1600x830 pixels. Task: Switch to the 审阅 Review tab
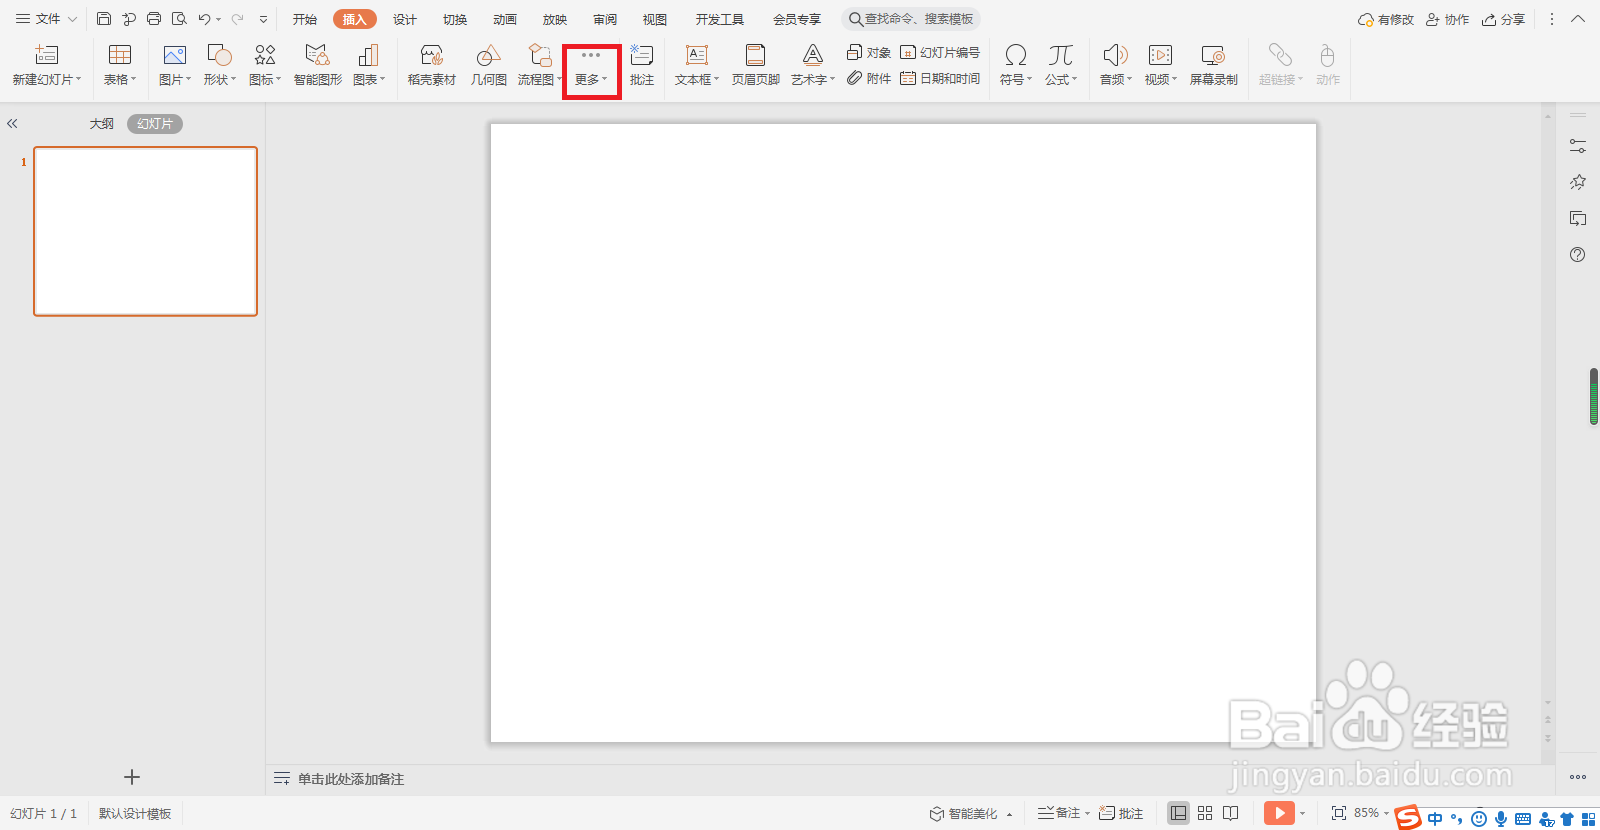click(x=605, y=19)
